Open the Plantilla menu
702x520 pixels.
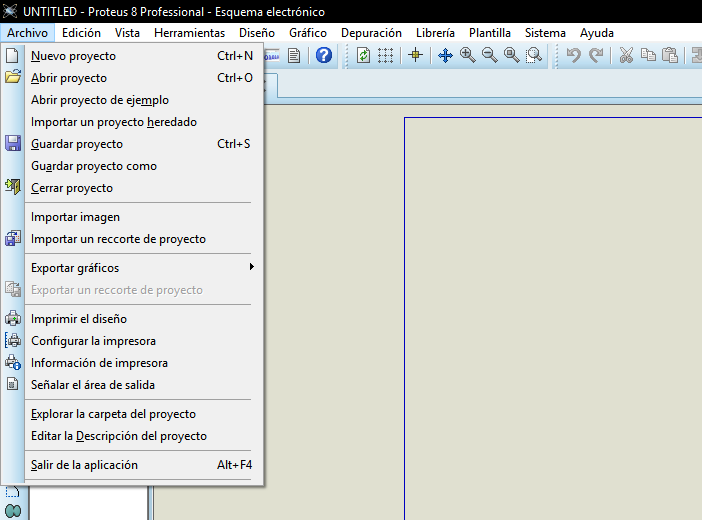pyautogui.click(x=490, y=33)
